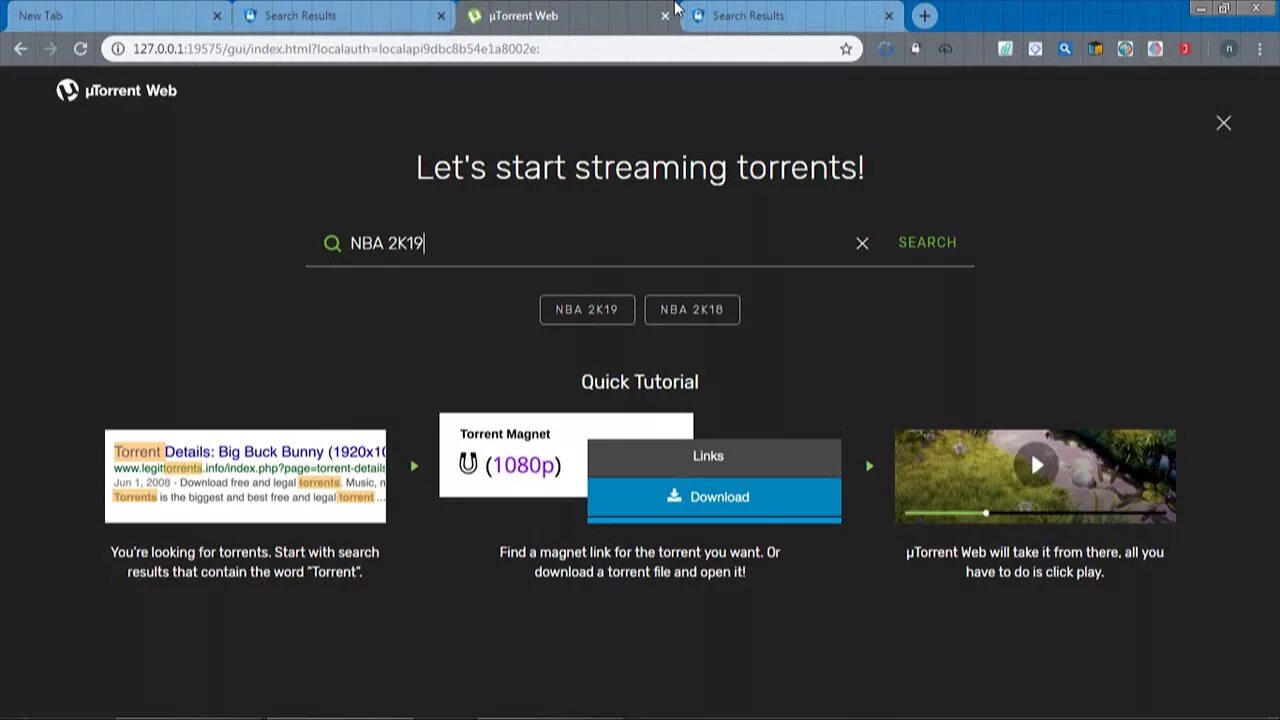
Task: Click the blue magnifier extension icon
Action: tap(1065, 48)
